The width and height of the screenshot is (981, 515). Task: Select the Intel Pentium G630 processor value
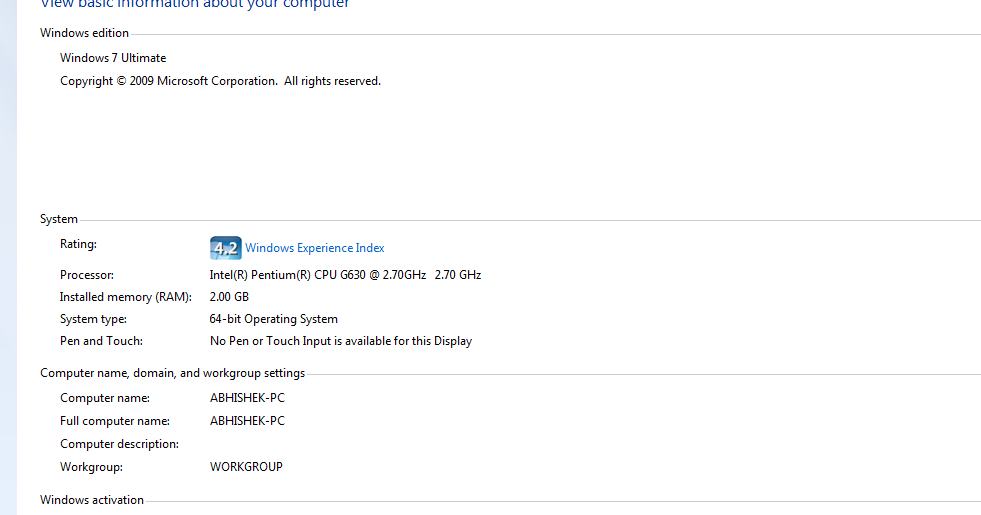[x=345, y=275]
